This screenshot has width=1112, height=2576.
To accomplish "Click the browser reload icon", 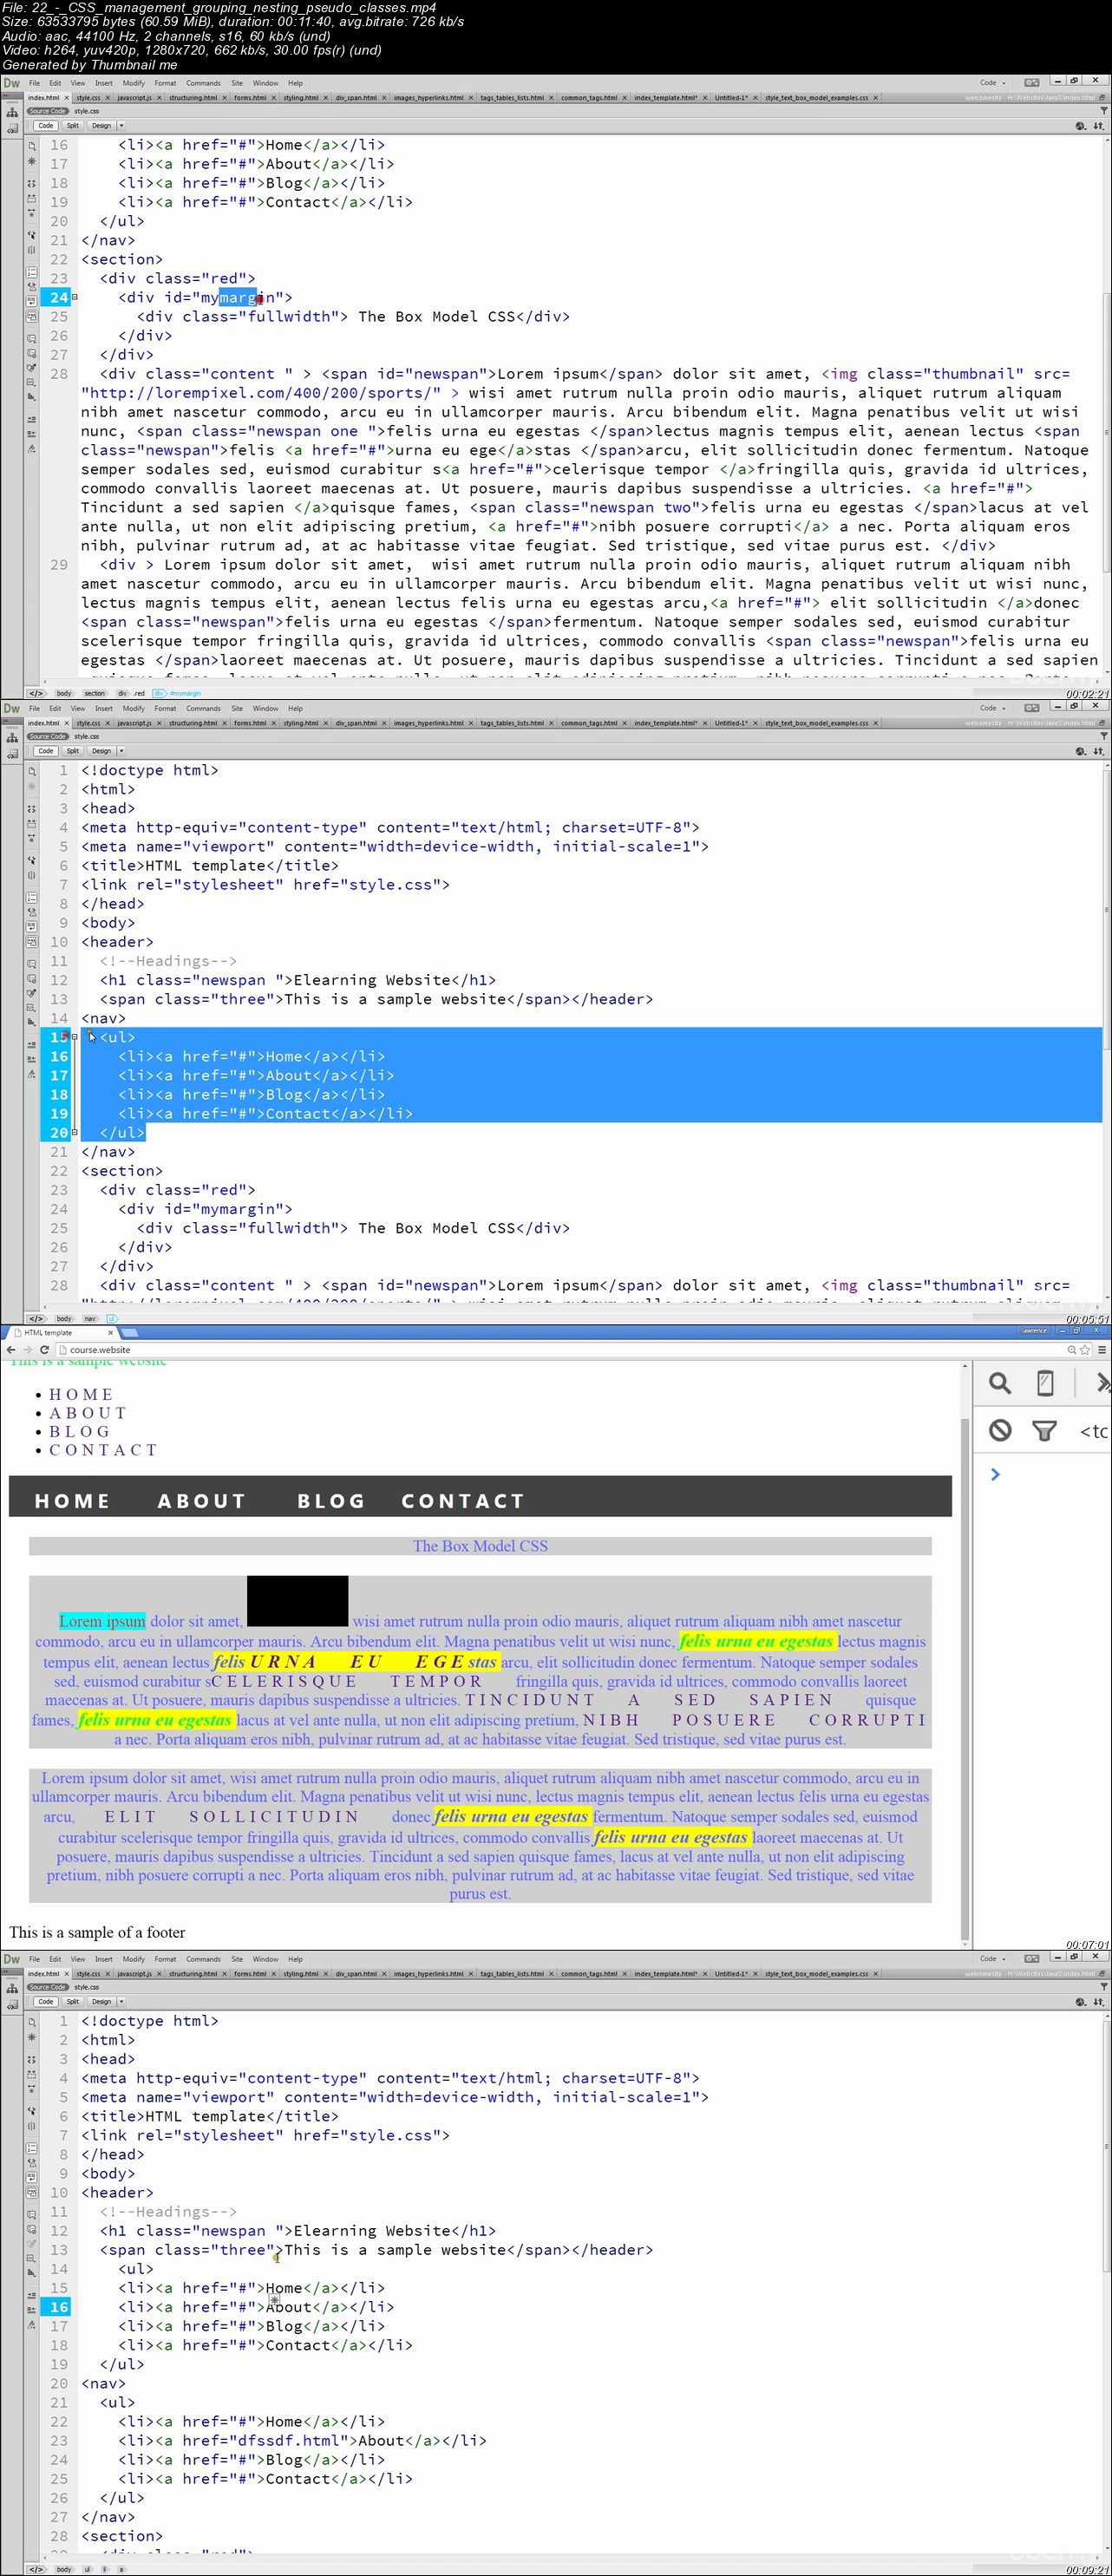I will pyautogui.click(x=43, y=1349).
